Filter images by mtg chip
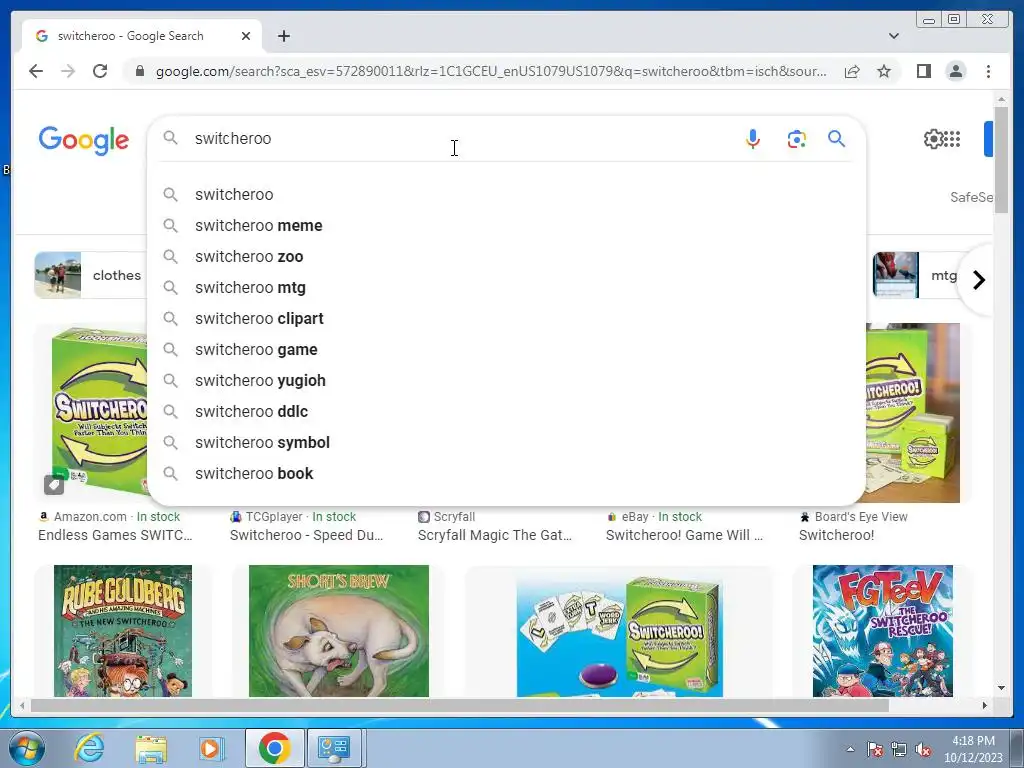The image size is (1024, 768). tap(918, 275)
